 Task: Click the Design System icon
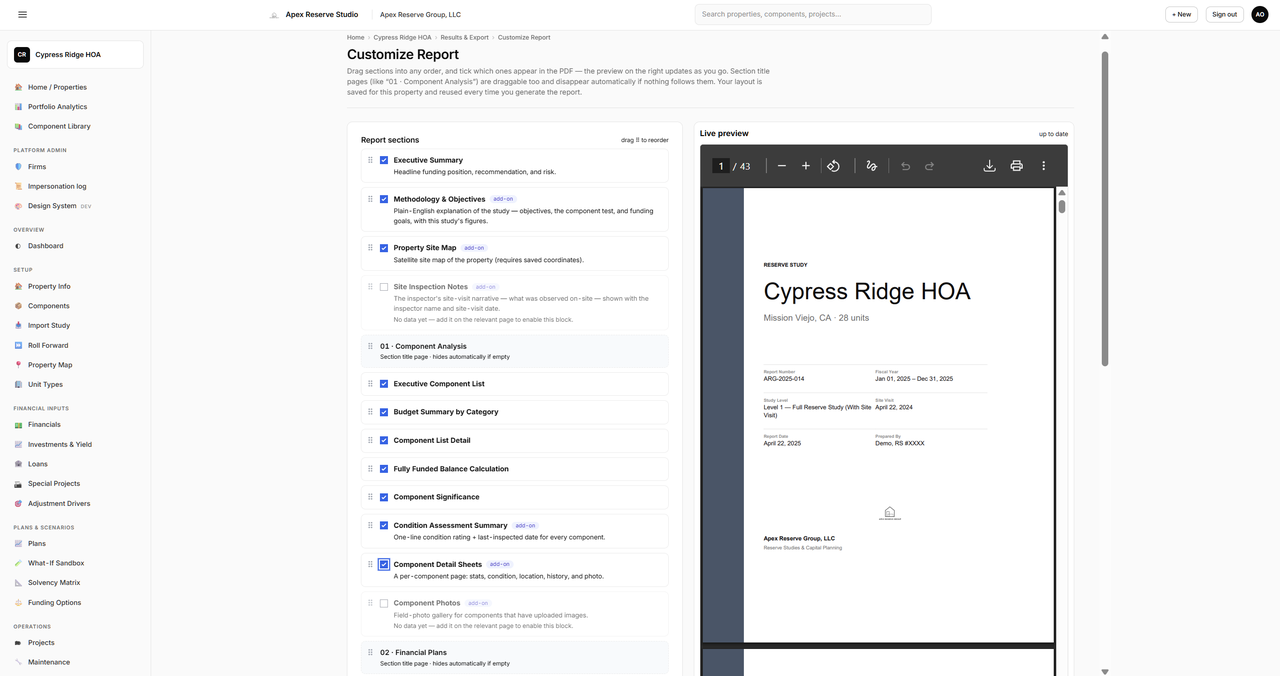pyautogui.click(x=18, y=206)
